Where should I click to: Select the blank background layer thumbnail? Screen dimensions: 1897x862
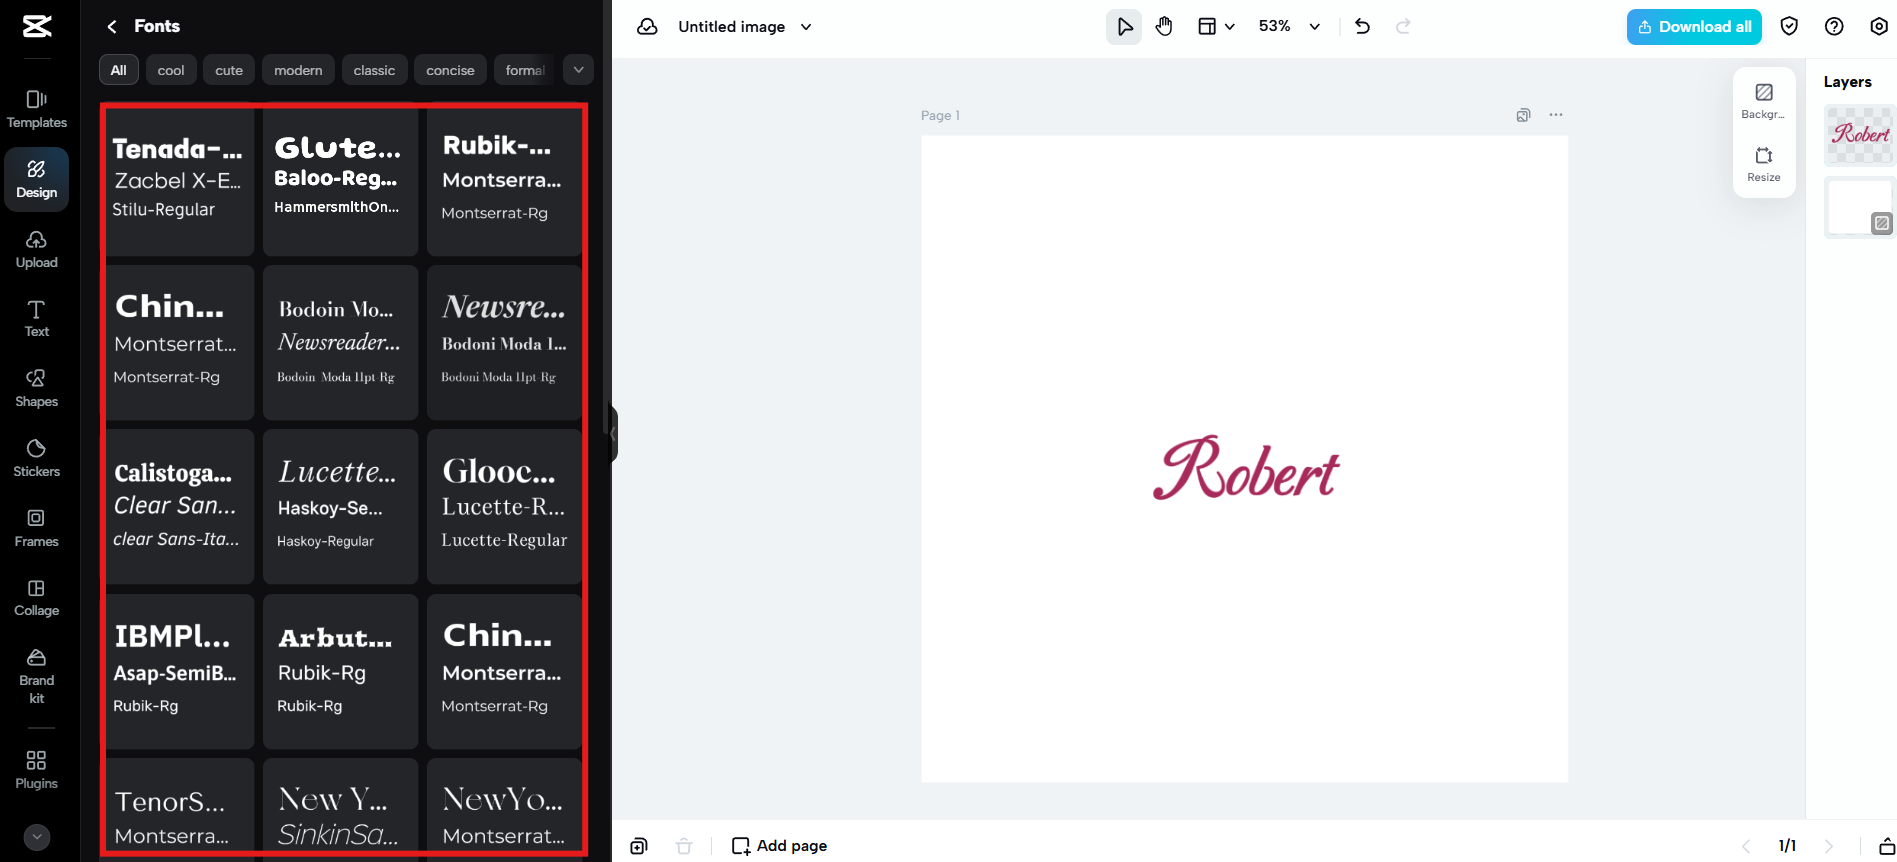click(x=1860, y=207)
